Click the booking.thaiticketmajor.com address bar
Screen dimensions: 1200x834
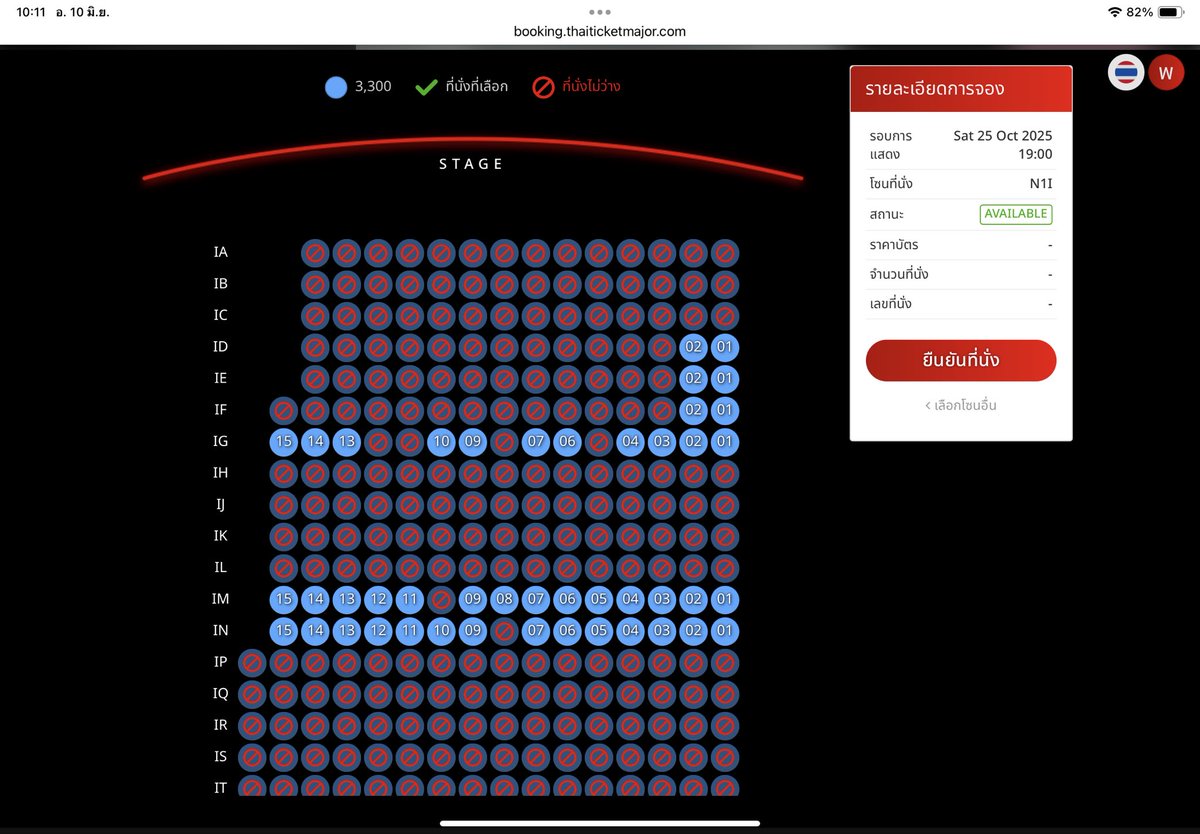point(600,31)
